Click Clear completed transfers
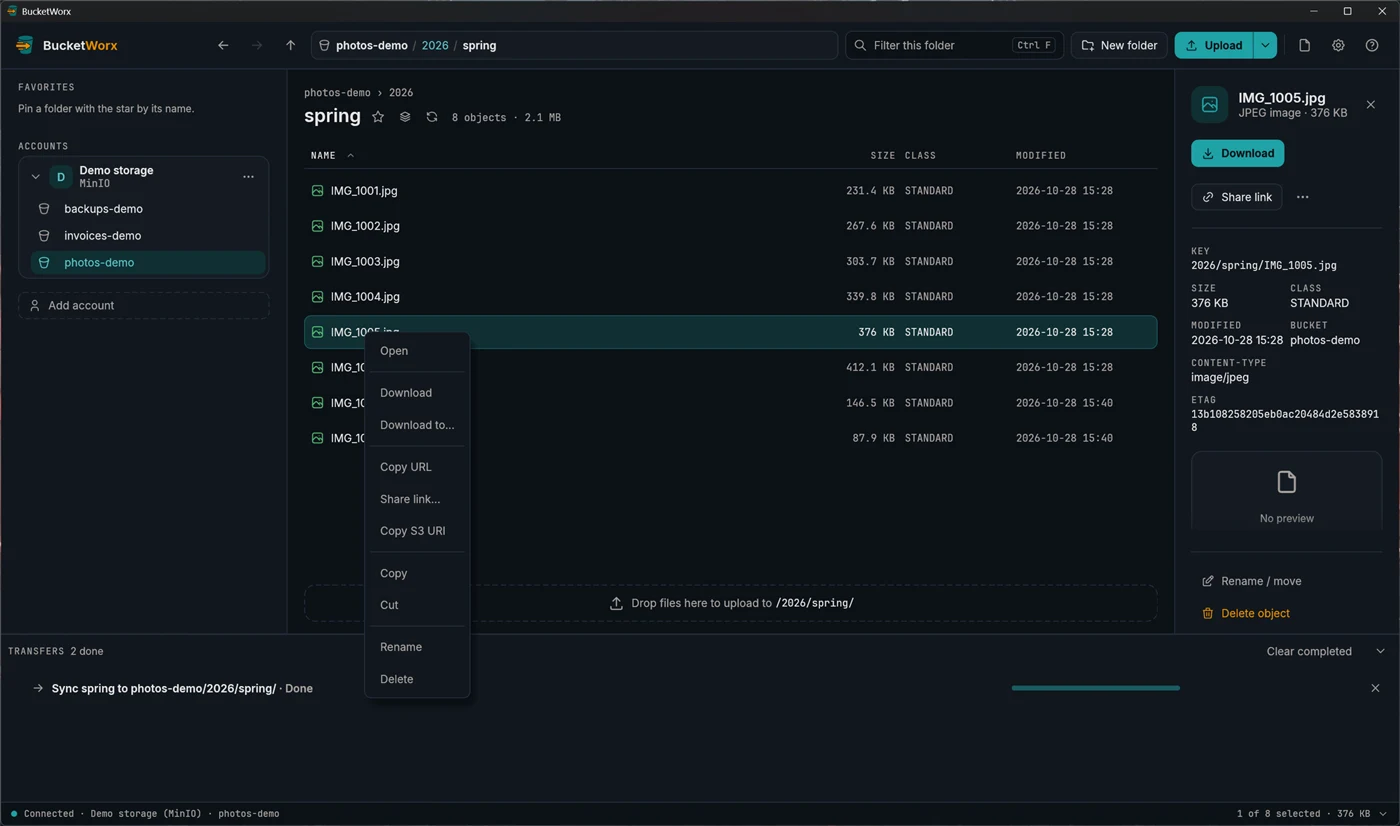1400x826 pixels. (x=1309, y=651)
